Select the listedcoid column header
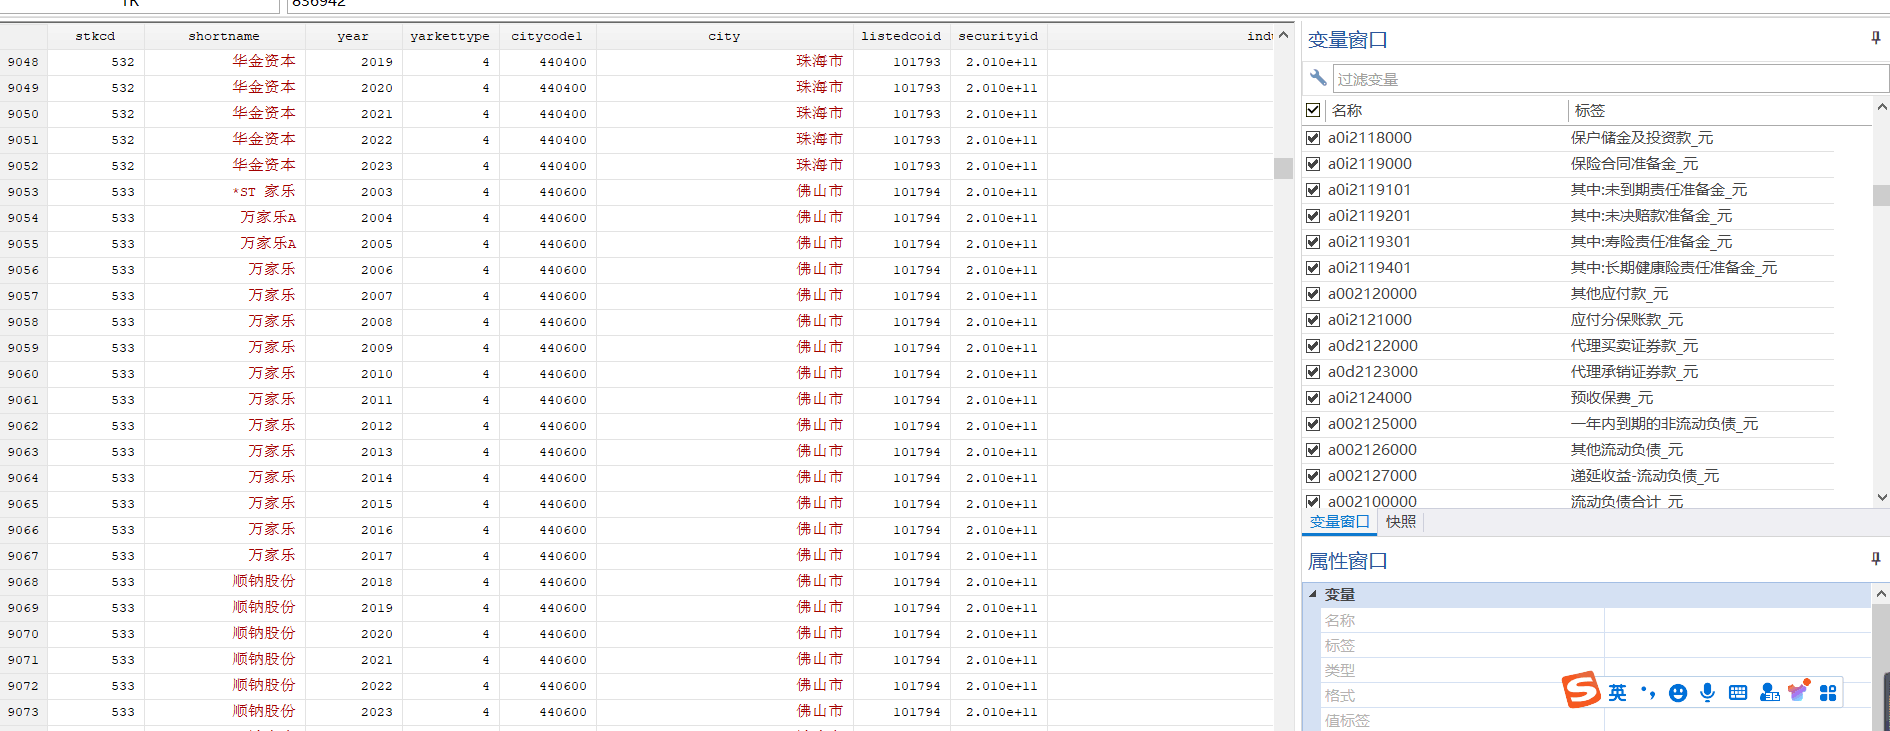This screenshot has height=731, width=1890. (x=901, y=36)
